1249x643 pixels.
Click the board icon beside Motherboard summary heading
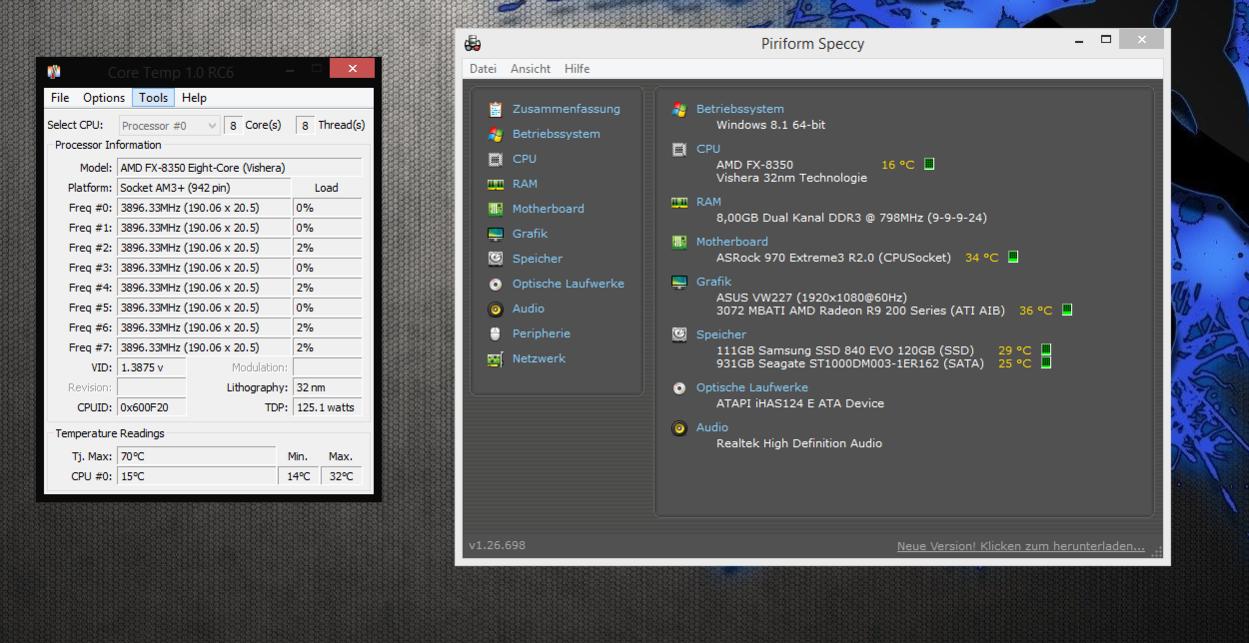coord(679,242)
